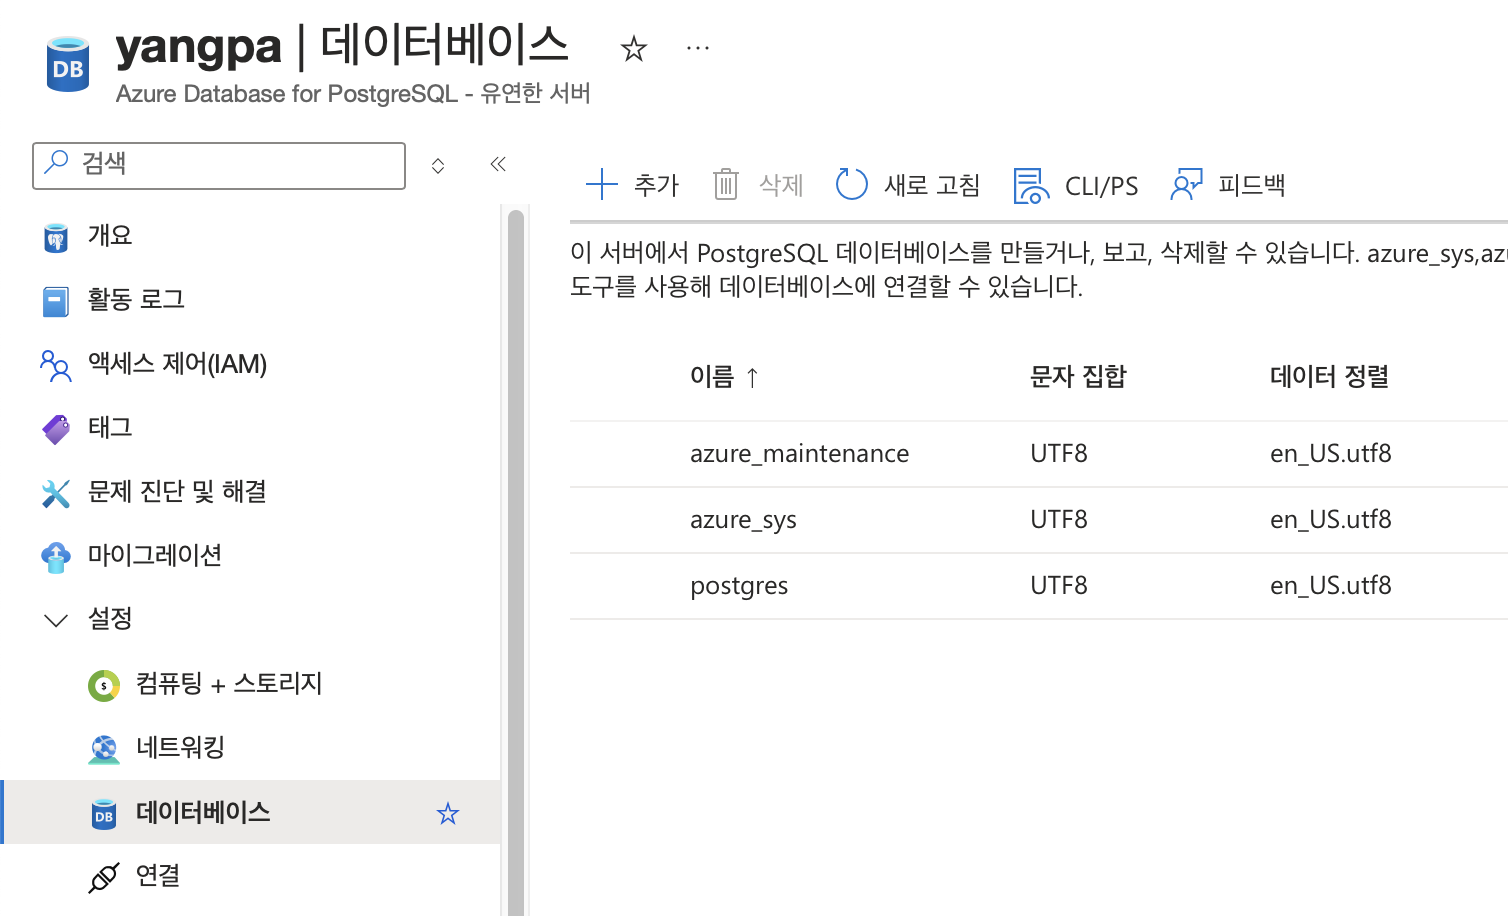The width and height of the screenshot is (1508, 916).
Task: Click the 피드백 person-chat icon
Action: pos(1186,185)
